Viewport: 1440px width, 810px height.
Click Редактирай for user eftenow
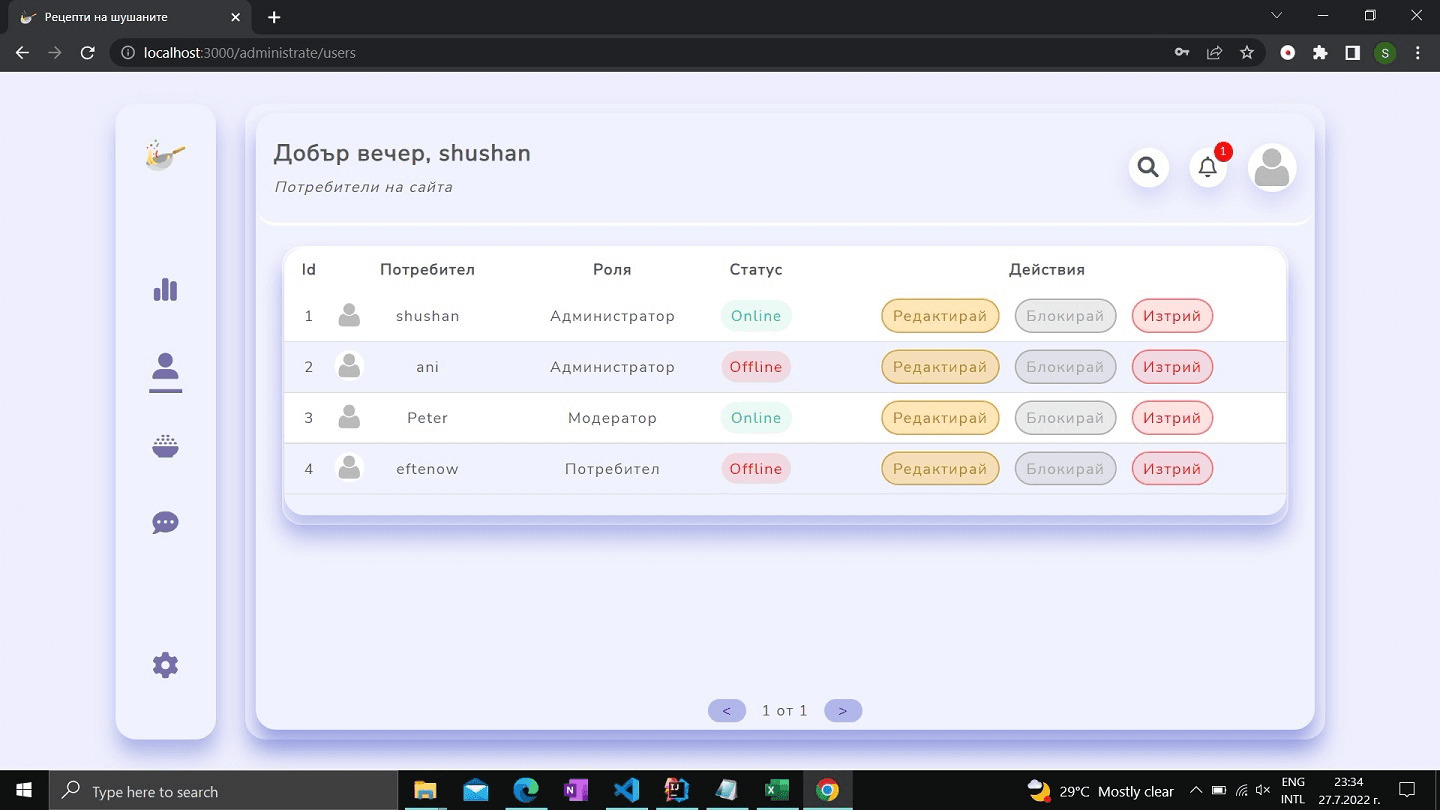[x=940, y=469]
